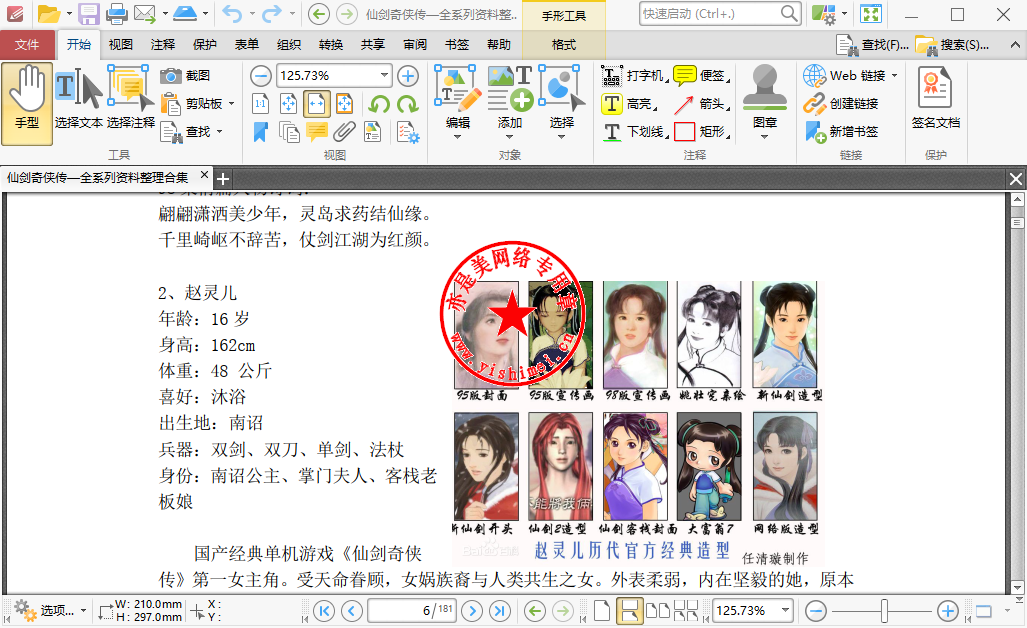The height and width of the screenshot is (628, 1027).
Task: Click the fit visible icon with the orange border
Action: [x=344, y=103]
